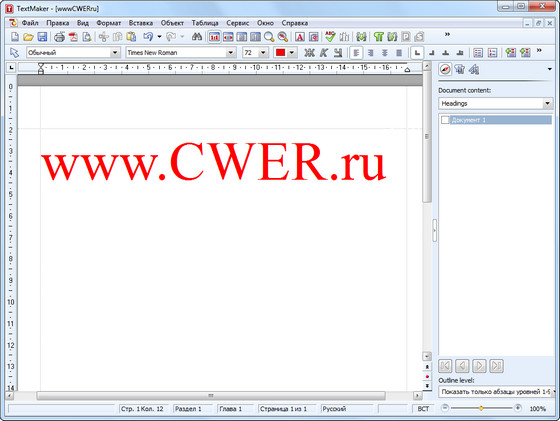The height and width of the screenshot is (421, 560).
Task: Click the sidebar collapse handle
Action: pyautogui.click(x=434, y=231)
